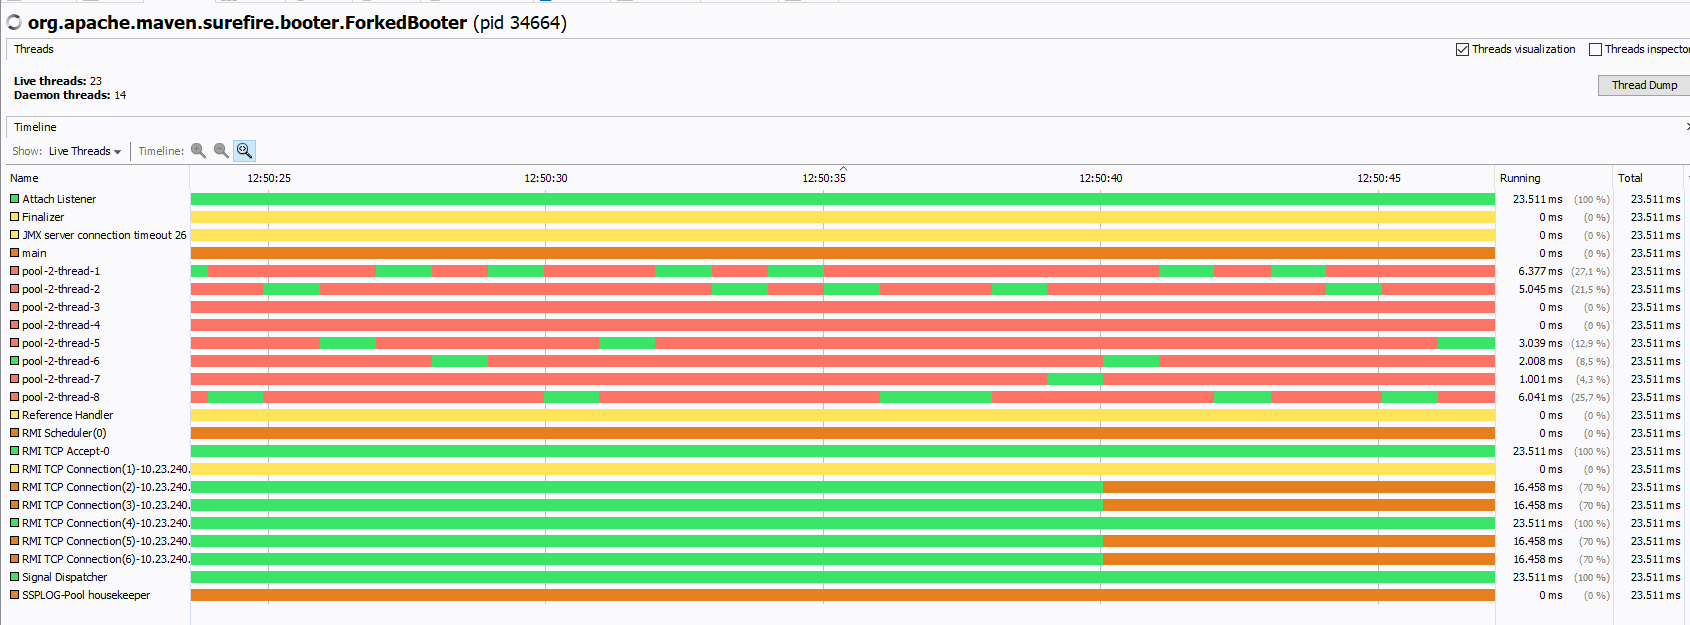1690x625 pixels.
Task: Click the Attach Listener thread state icon
Action: (x=15, y=199)
